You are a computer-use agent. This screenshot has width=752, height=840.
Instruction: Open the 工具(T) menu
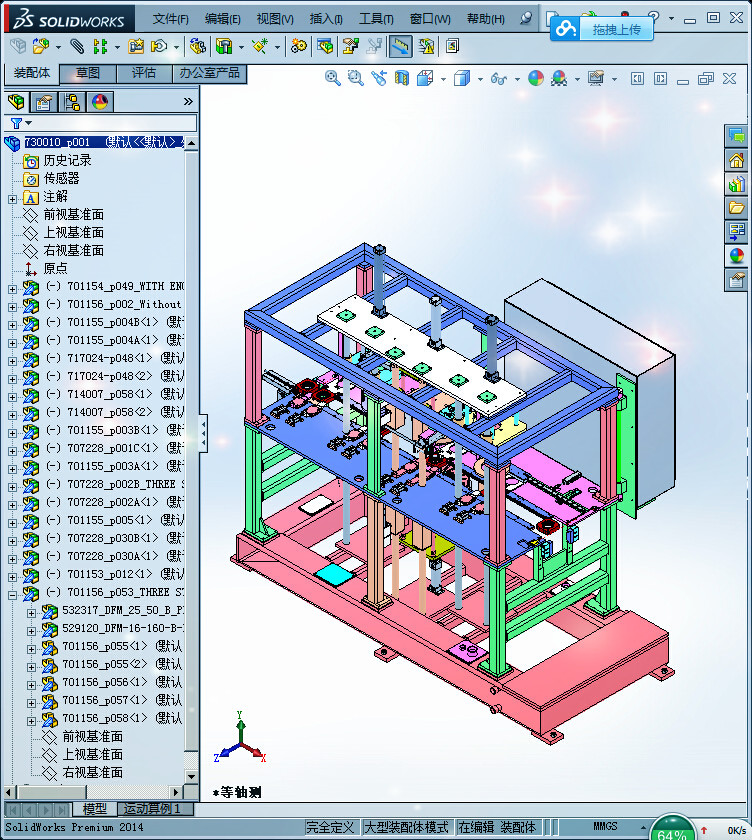click(376, 19)
